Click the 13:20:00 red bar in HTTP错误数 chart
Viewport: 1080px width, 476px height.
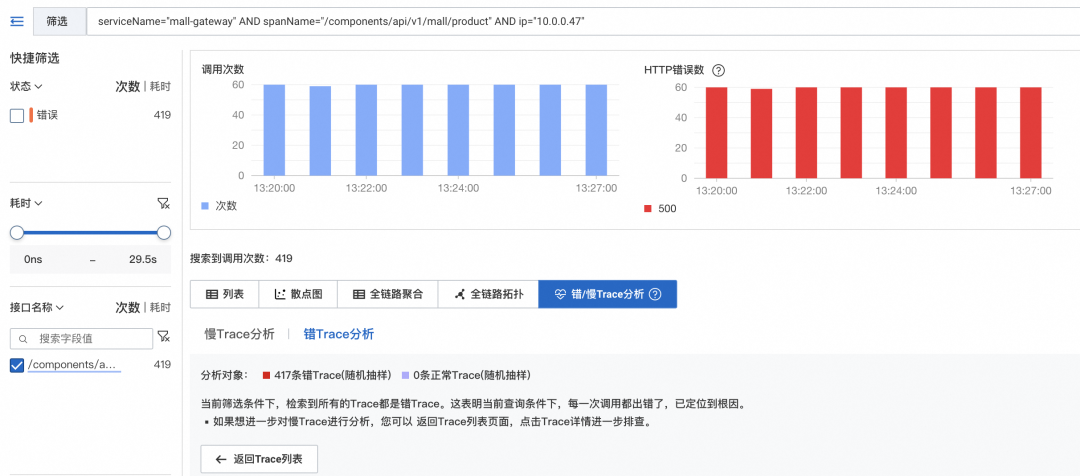[716, 133]
